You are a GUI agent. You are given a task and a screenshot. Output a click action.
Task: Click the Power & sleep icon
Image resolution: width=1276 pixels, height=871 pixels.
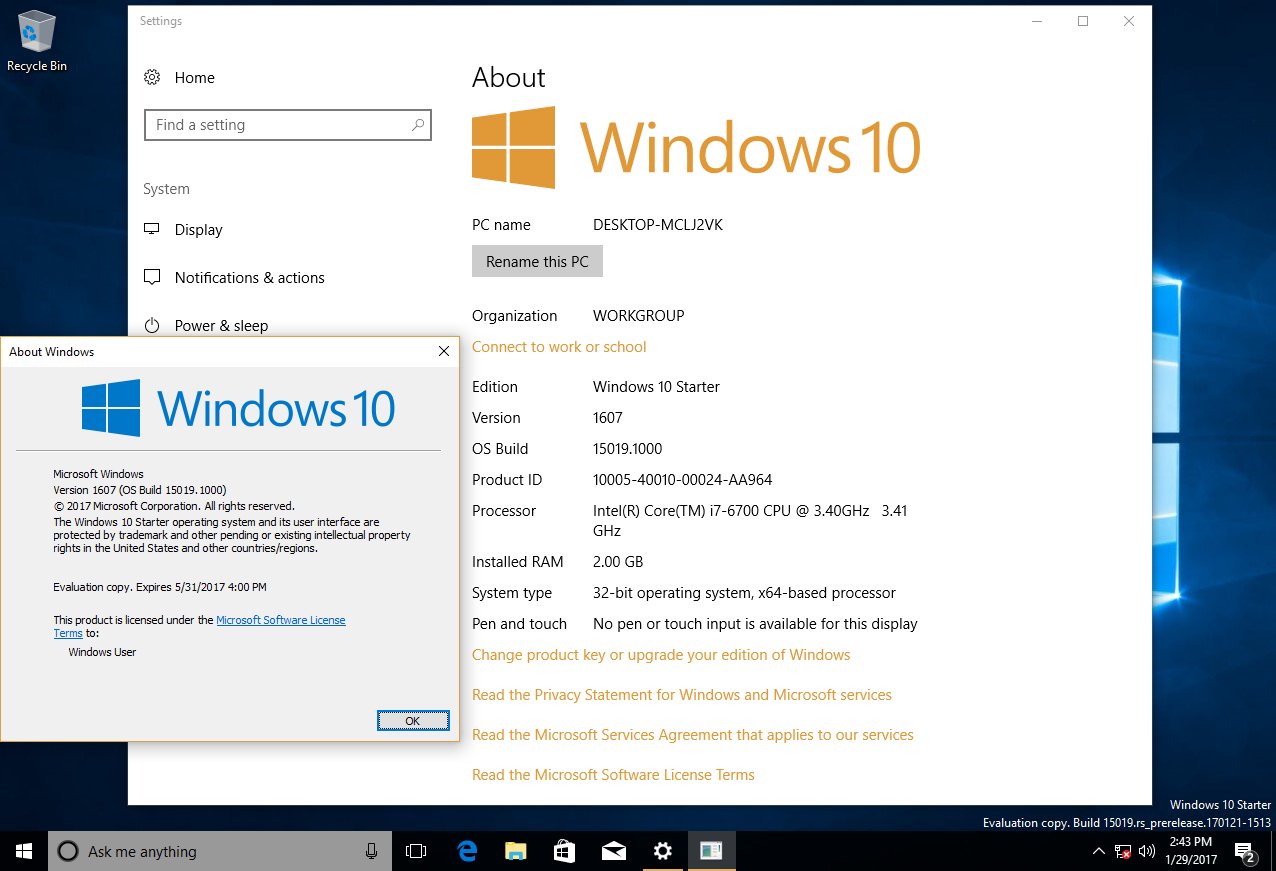tap(152, 325)
